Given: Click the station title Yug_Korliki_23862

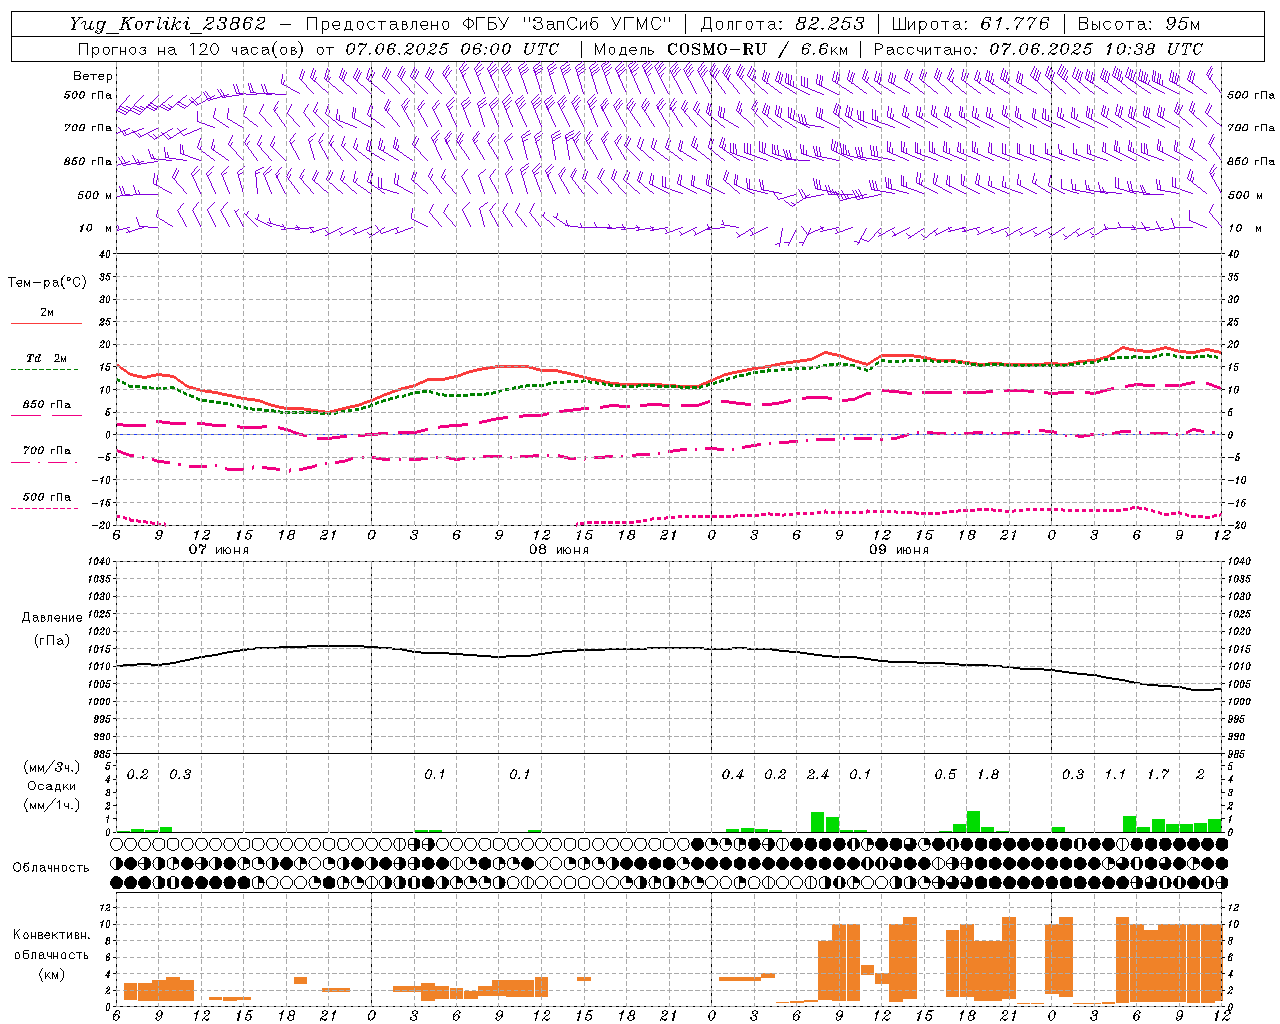Looking at the screenshot, I should click(x=168, y=24).
